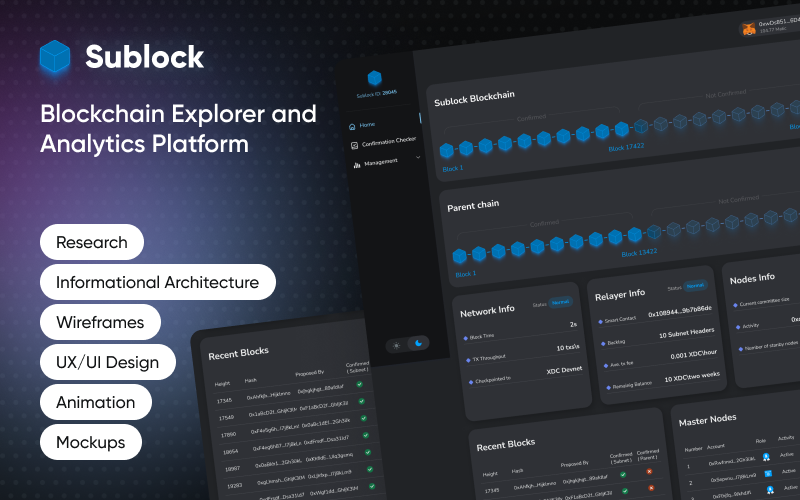Click the MetaMask fox wallet icon

tap(748, 29)
